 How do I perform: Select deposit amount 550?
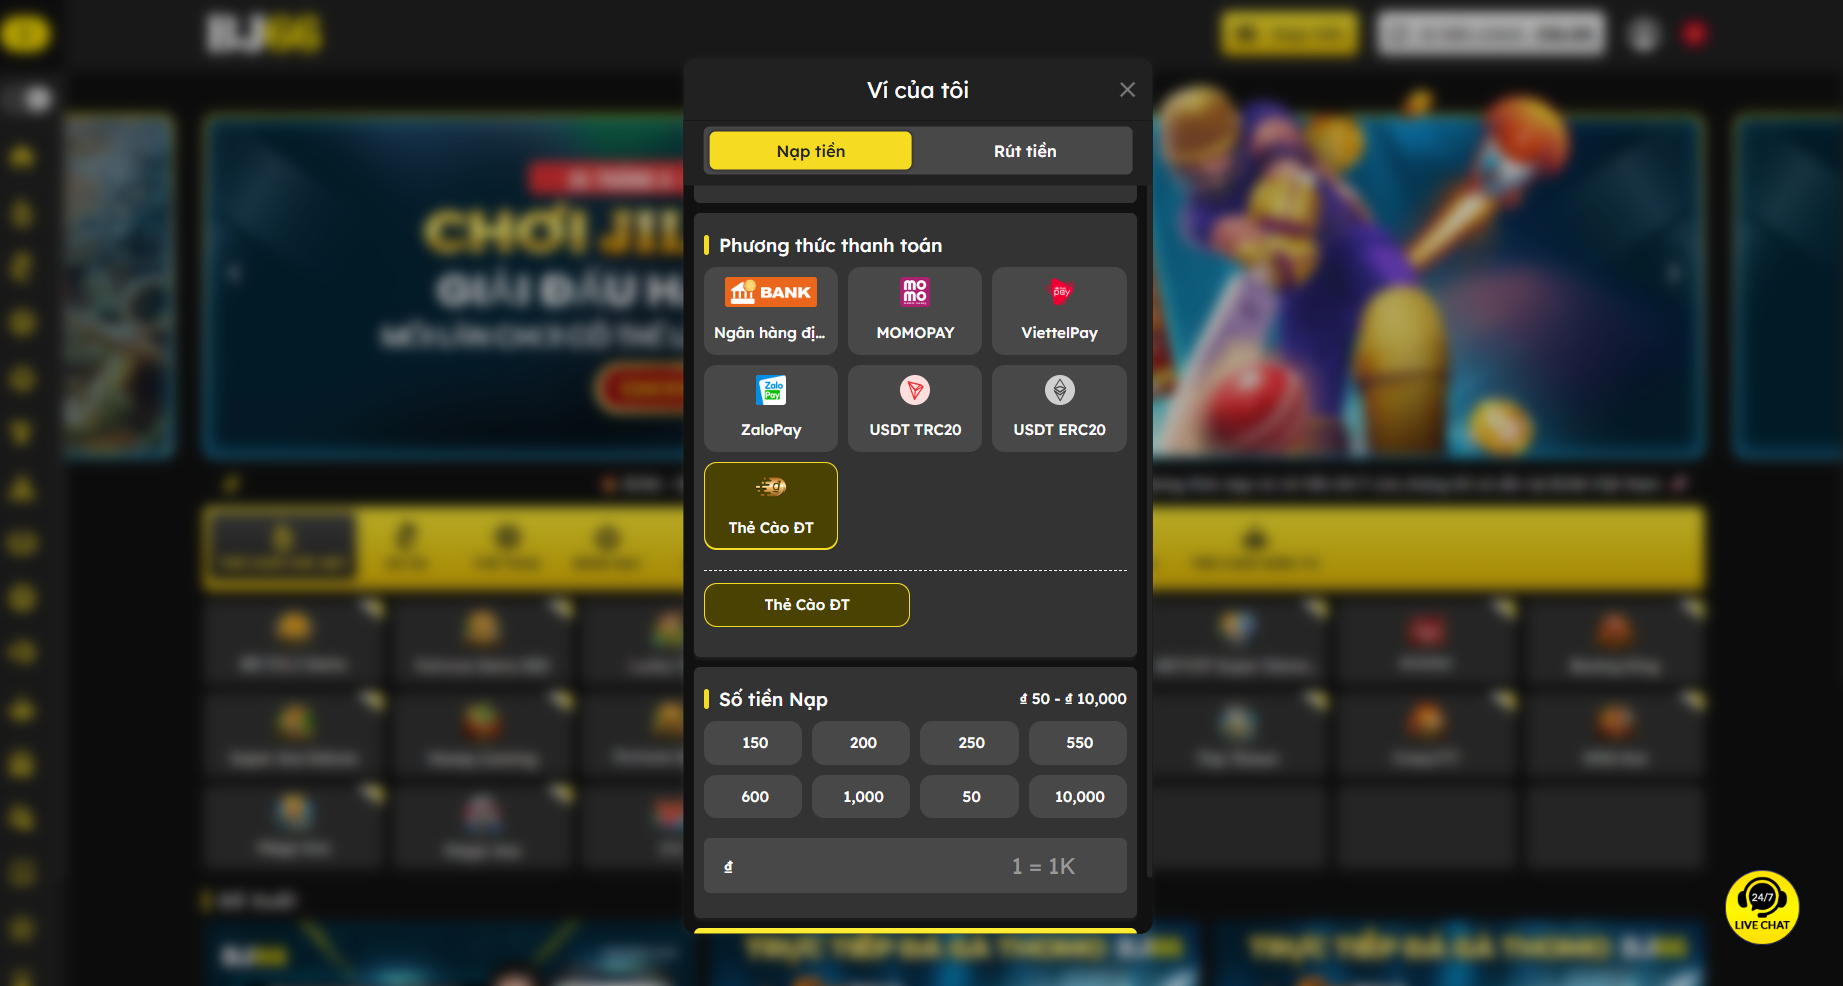1079,743
